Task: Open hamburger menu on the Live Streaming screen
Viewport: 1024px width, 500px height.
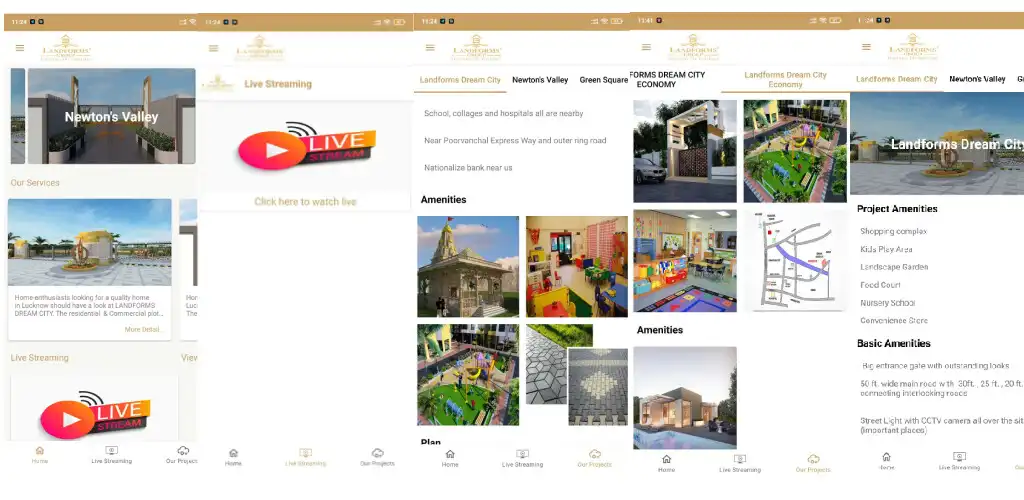Action: click(214, 48)
